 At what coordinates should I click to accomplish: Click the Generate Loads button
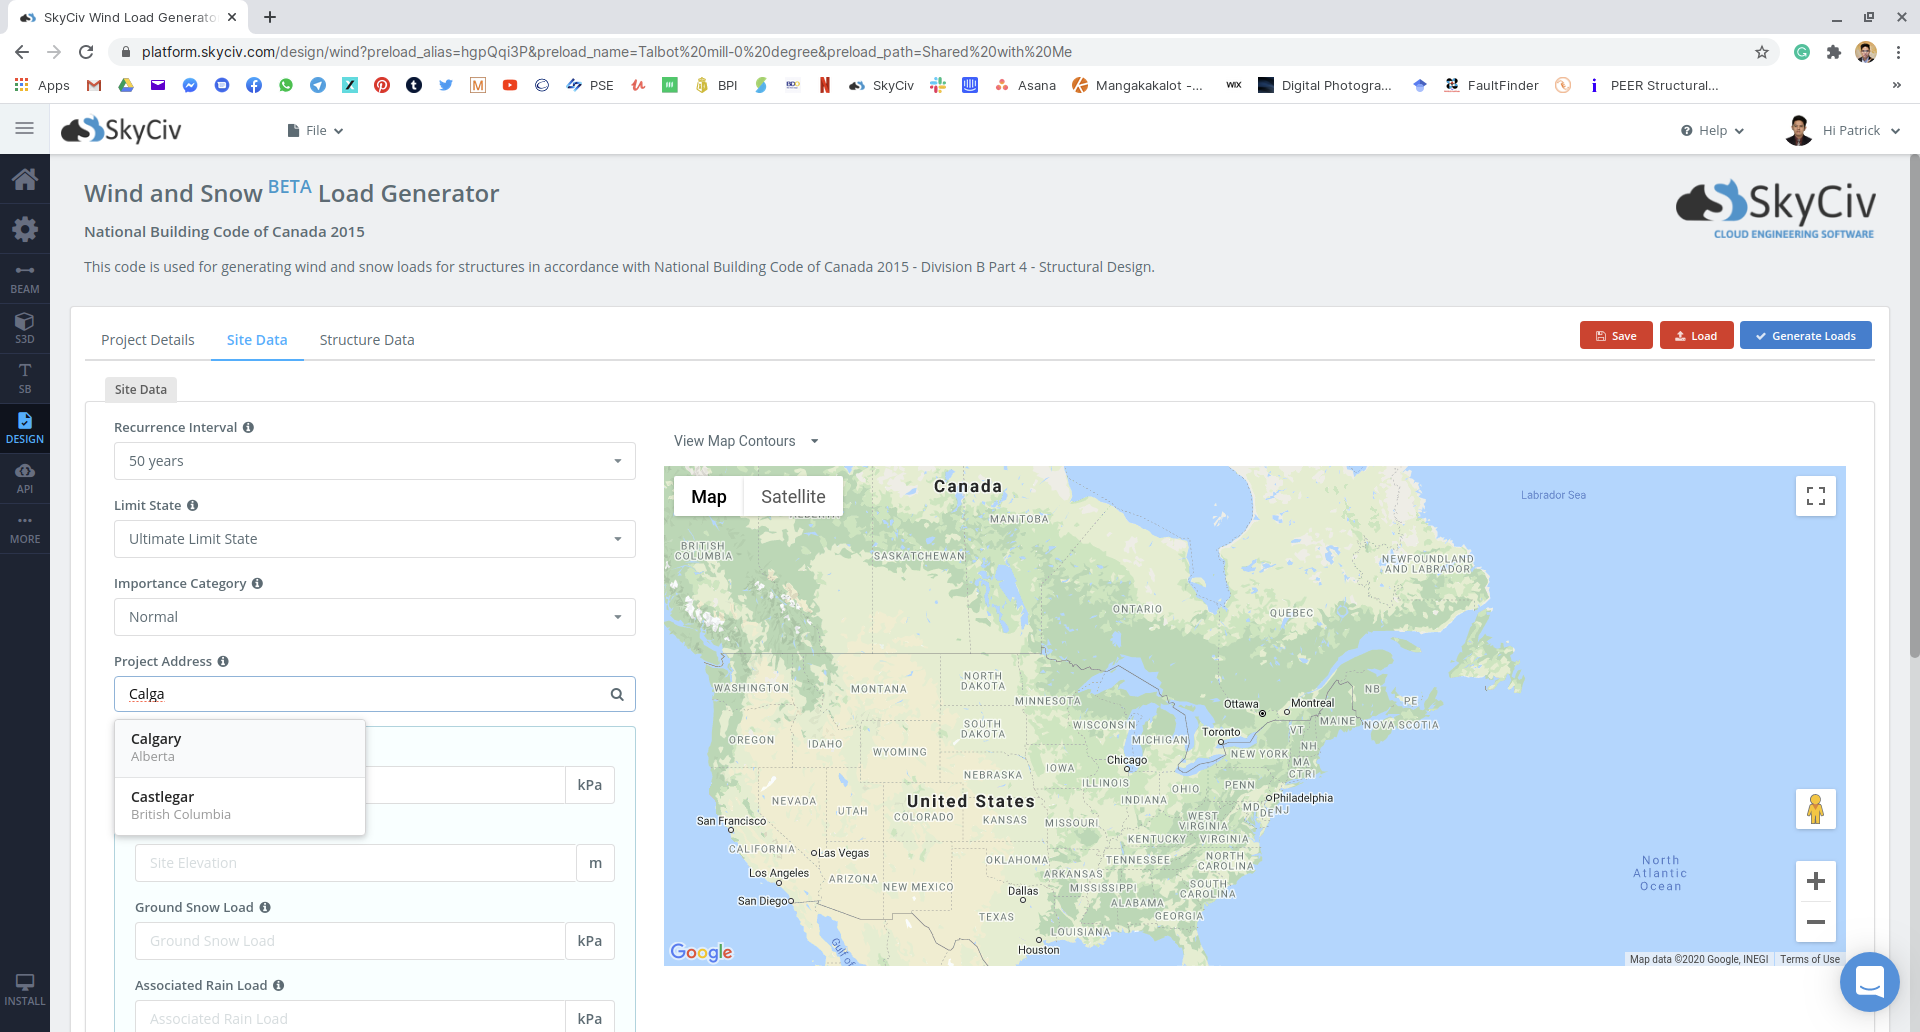(1805, 336)
